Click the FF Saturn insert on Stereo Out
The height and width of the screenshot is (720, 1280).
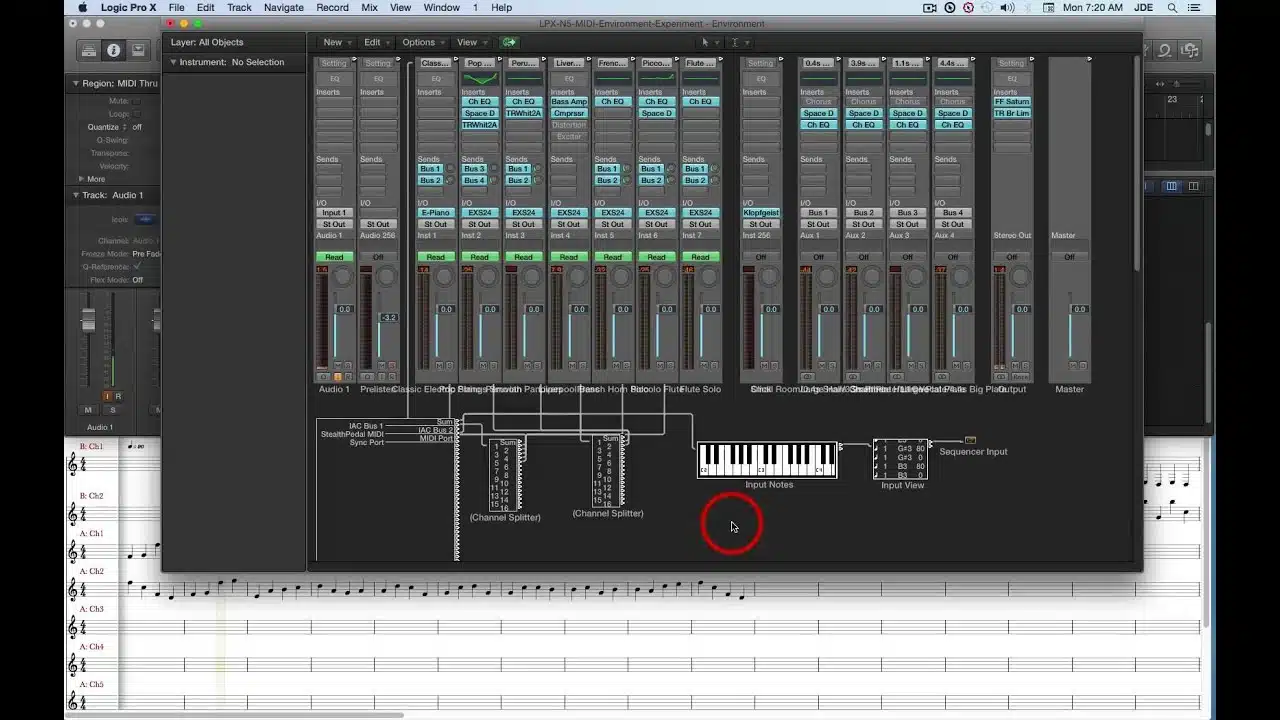(x=1012, y=102)
